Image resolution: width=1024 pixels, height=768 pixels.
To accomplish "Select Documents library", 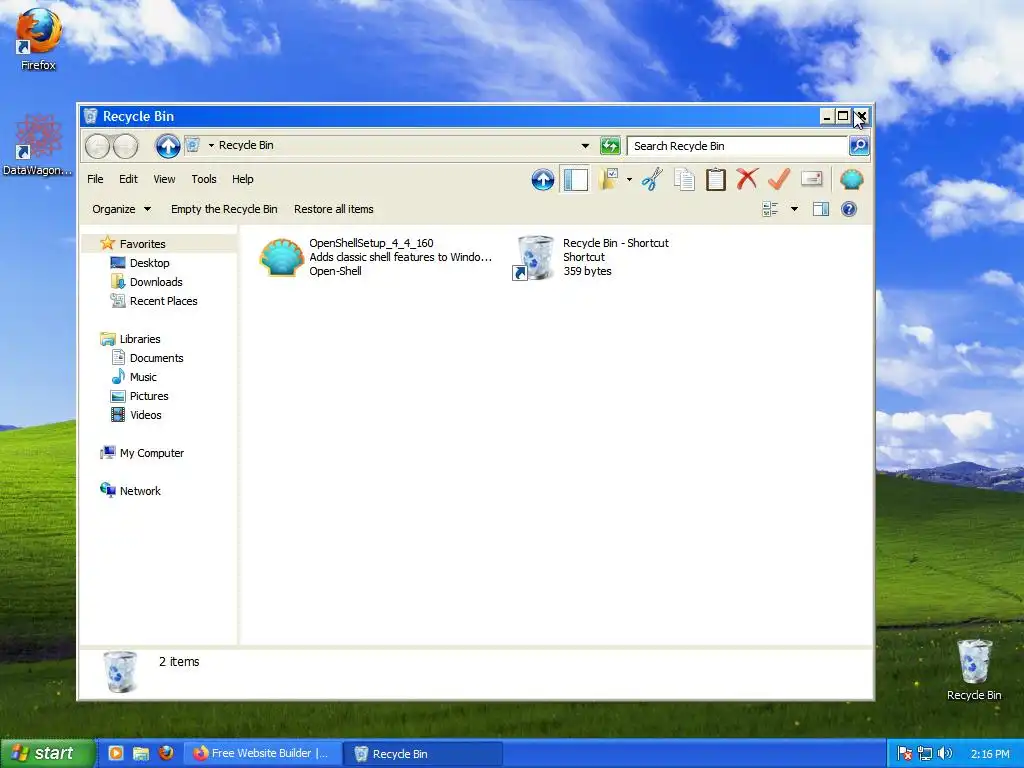I will tap(156, 358).
